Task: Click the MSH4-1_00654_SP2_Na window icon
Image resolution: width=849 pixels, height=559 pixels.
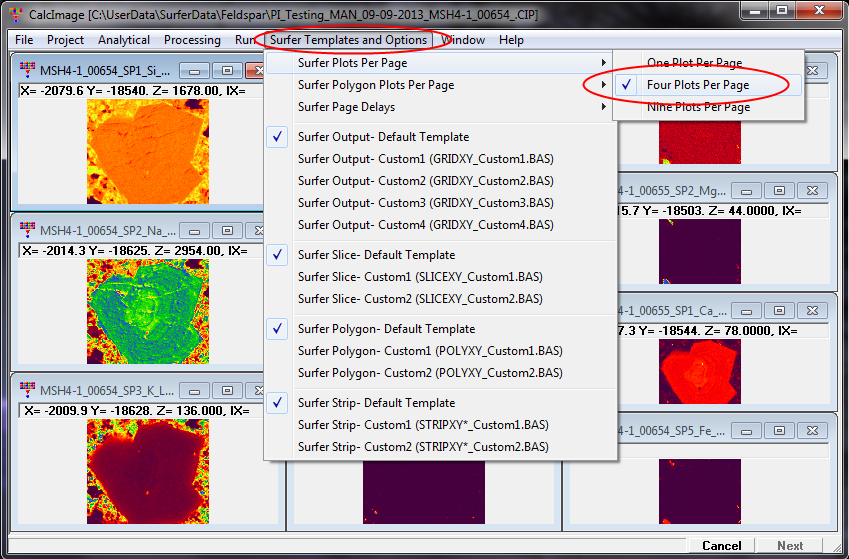Action: pos(27,230)
